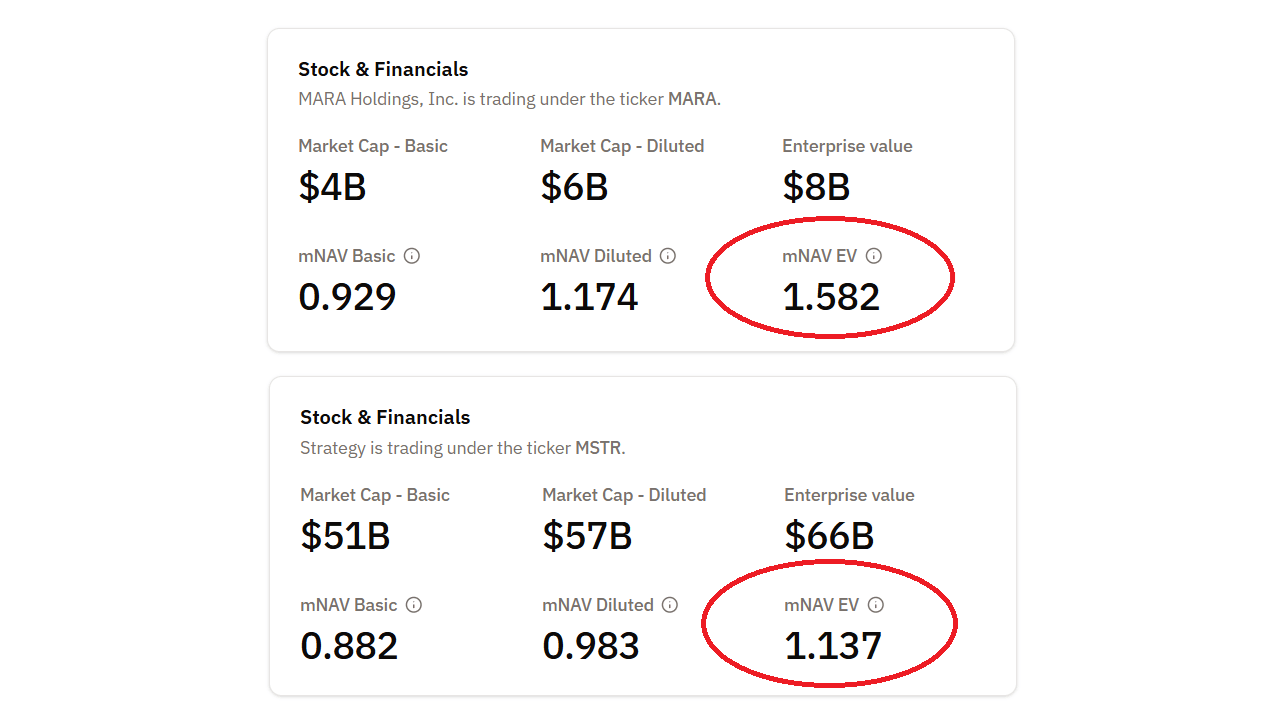This screenshot has height=720, width=1280.
Task: Click the mNAV EV info icon in MARA card
Action: point(874,256)
